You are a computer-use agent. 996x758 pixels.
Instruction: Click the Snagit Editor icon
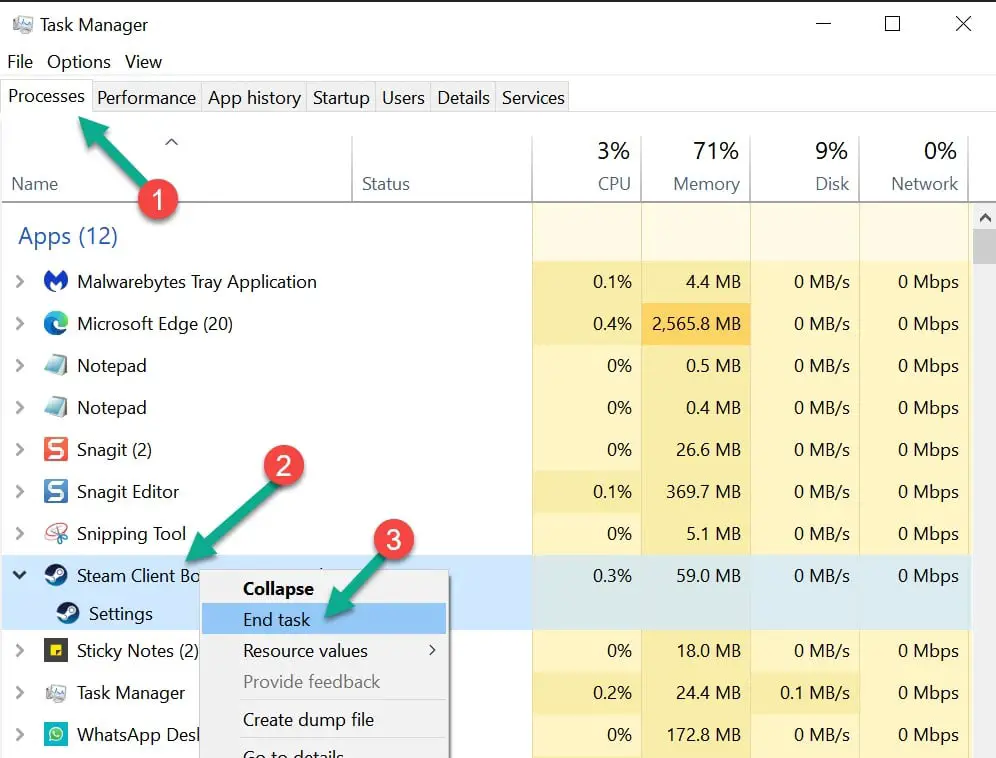[x=56, y=491]
